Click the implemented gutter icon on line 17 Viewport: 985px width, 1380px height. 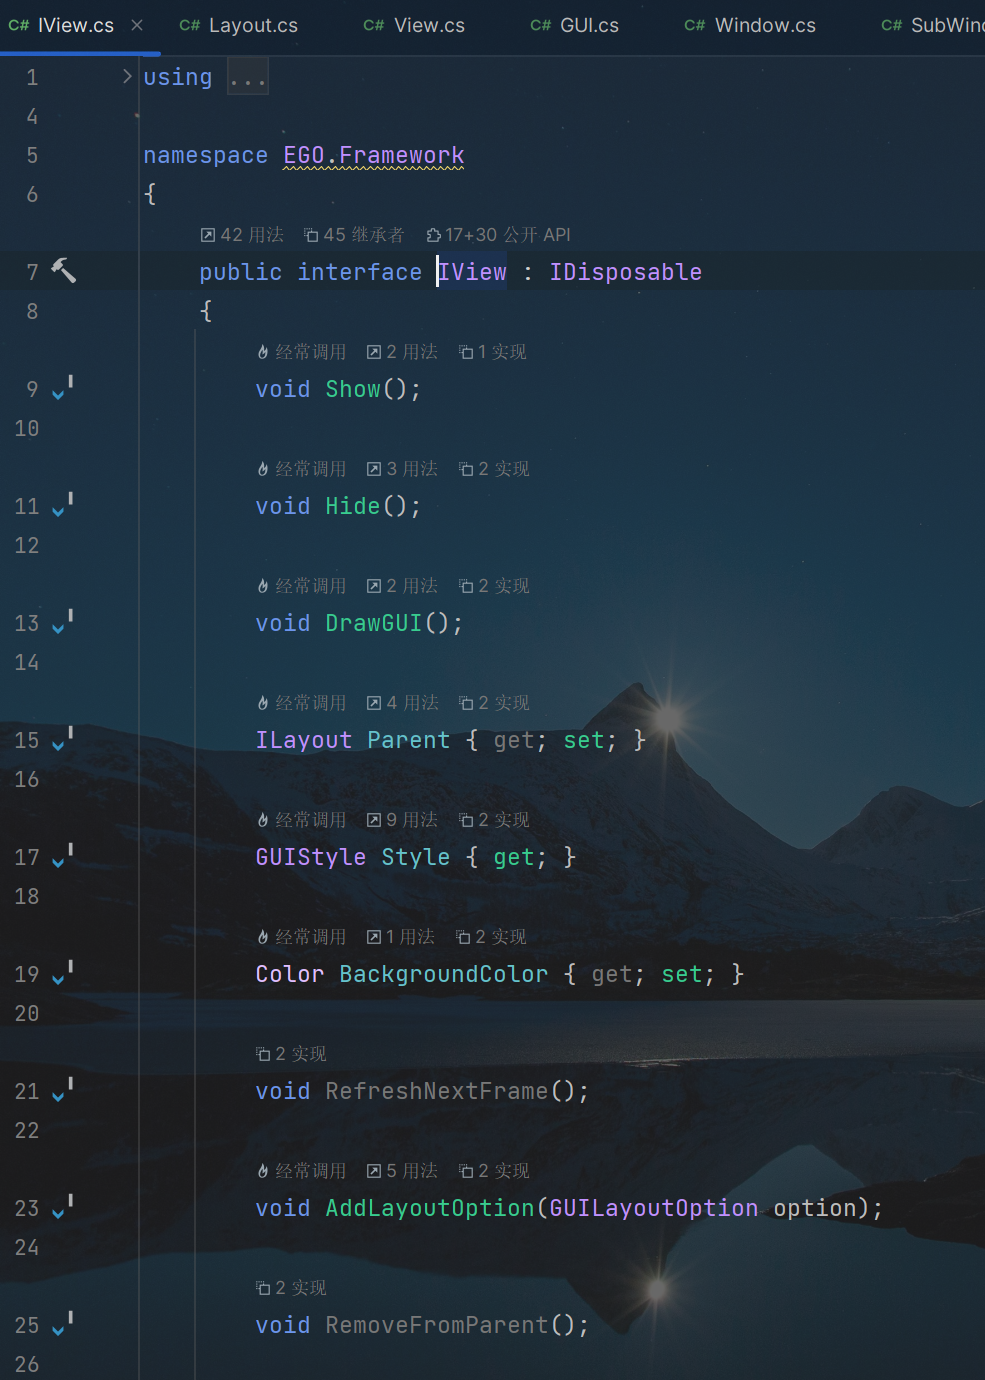(x=62, y=856)
